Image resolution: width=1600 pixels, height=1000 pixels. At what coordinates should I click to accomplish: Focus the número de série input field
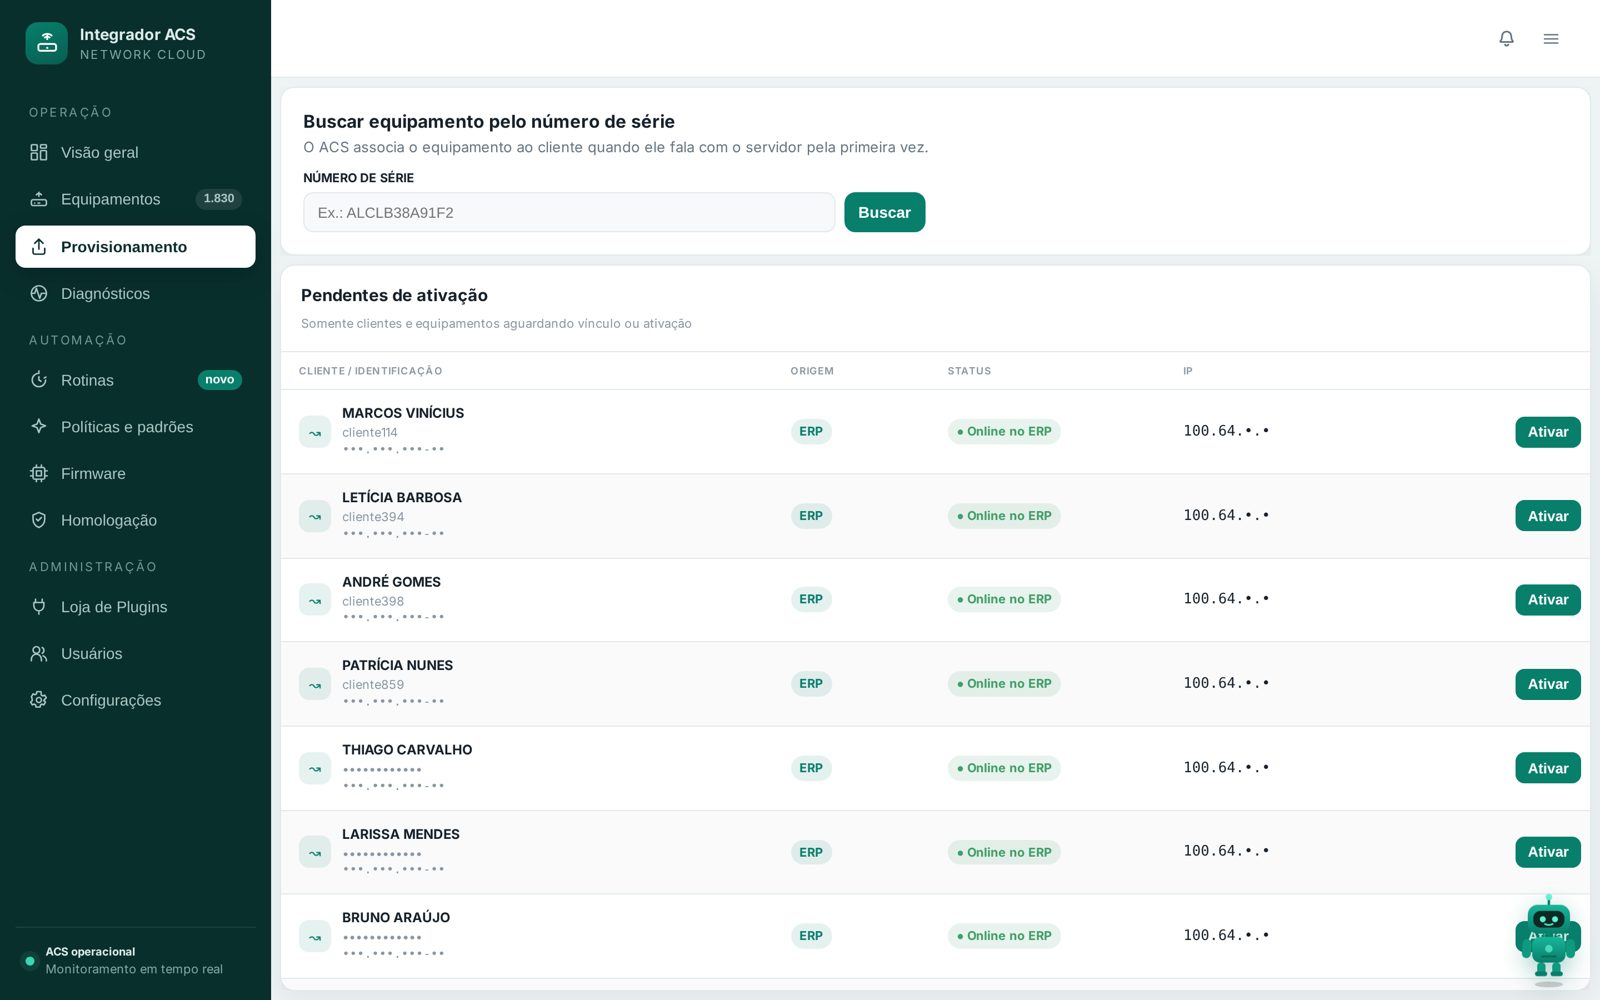click(569, 212)
